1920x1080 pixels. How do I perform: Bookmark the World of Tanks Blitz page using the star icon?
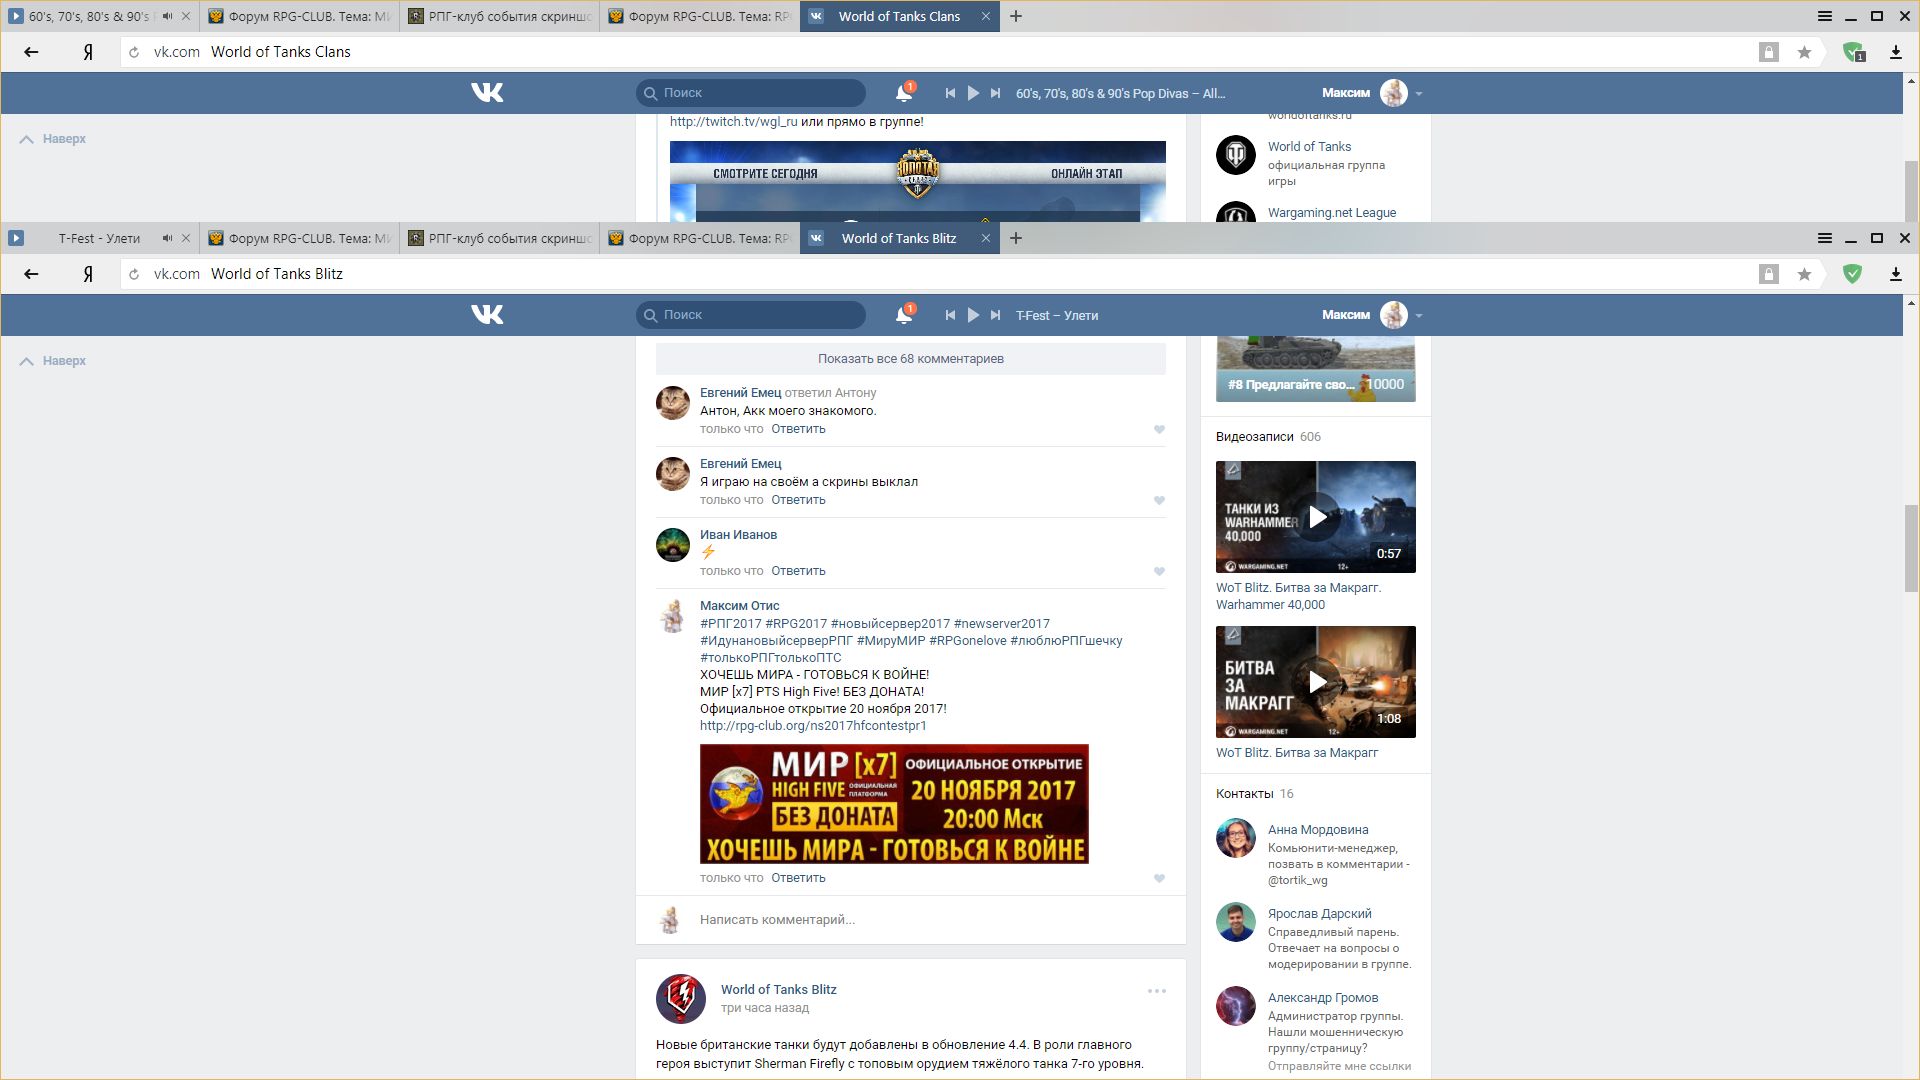[x=1804, y=274]
